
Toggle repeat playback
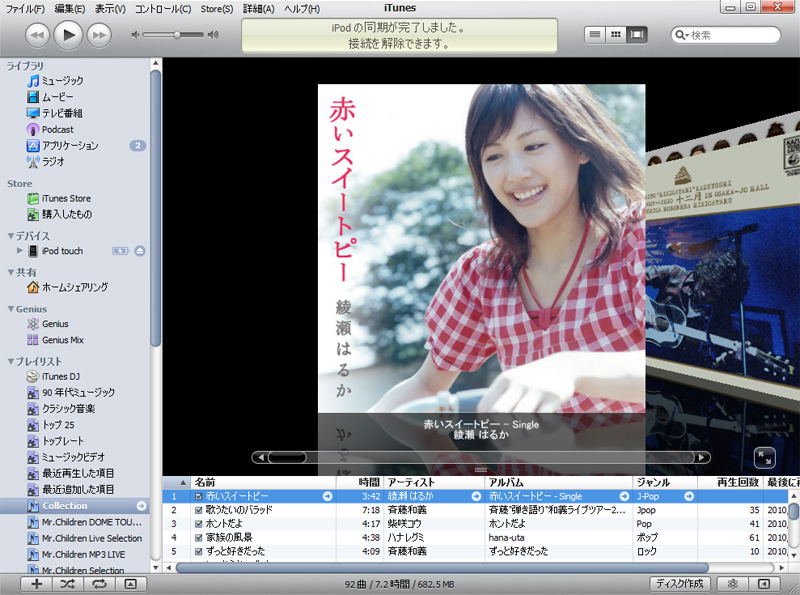pos(99,584)
